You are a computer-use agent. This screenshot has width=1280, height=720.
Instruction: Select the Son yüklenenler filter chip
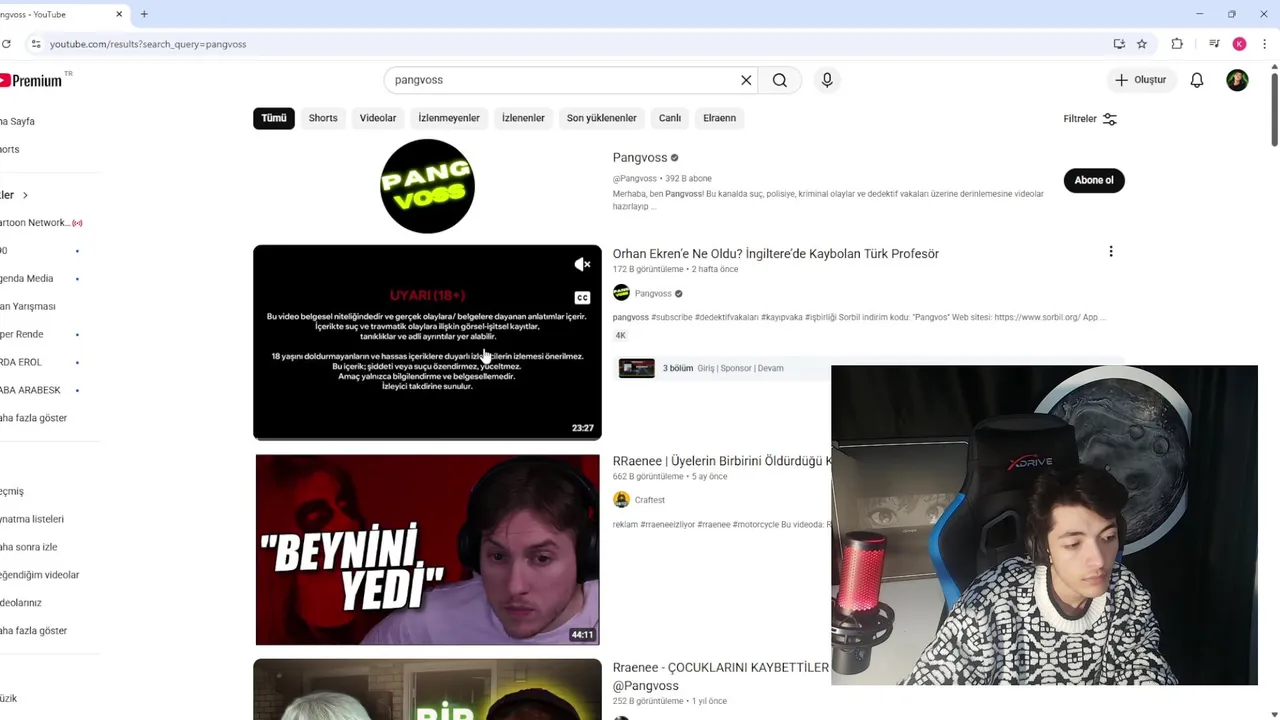pos(602,118)
